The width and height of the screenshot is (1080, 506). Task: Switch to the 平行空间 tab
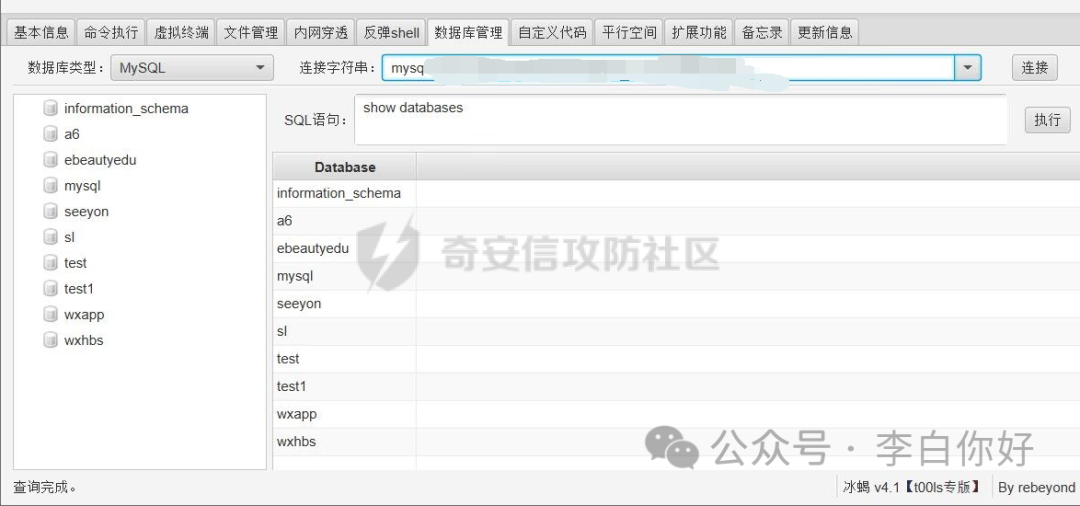click(629, 32)
